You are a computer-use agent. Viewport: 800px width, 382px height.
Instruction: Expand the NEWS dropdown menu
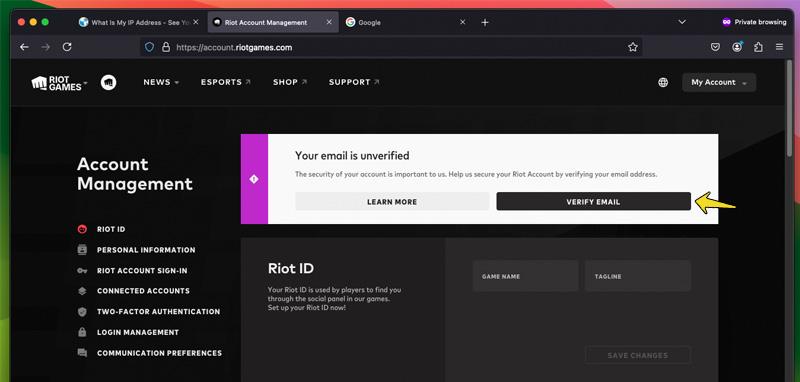coord(161,82)
